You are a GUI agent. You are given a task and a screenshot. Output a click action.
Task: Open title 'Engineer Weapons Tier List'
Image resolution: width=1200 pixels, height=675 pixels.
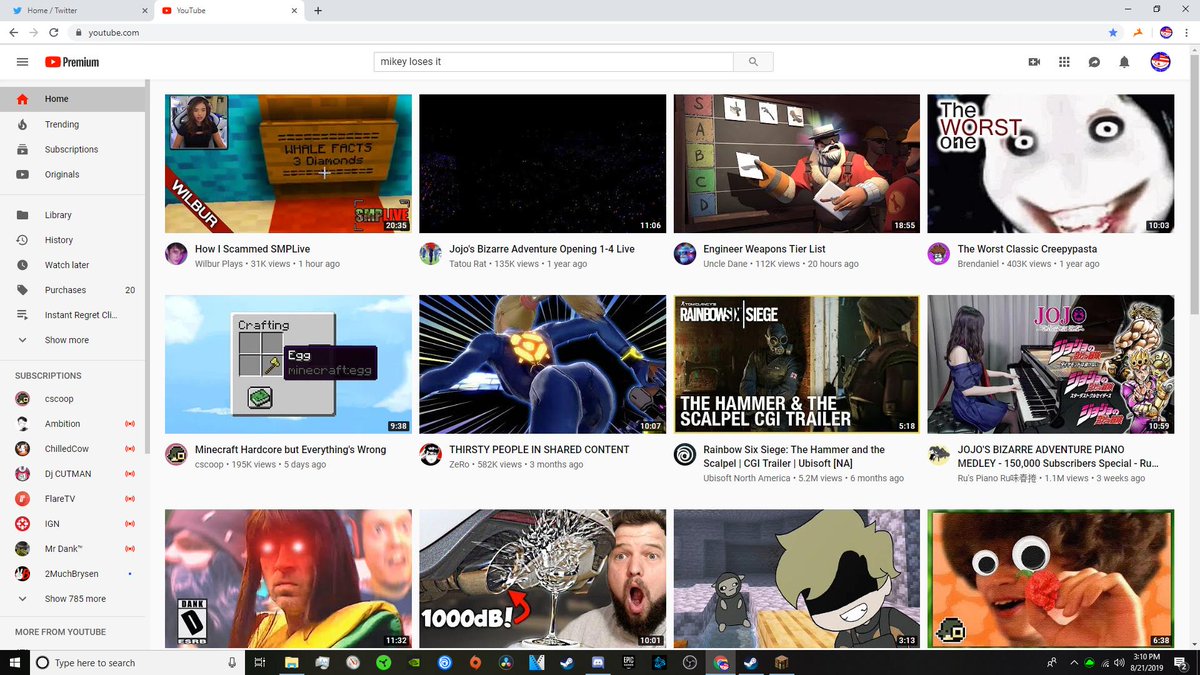pyautogui.click(x=764, y=249)
